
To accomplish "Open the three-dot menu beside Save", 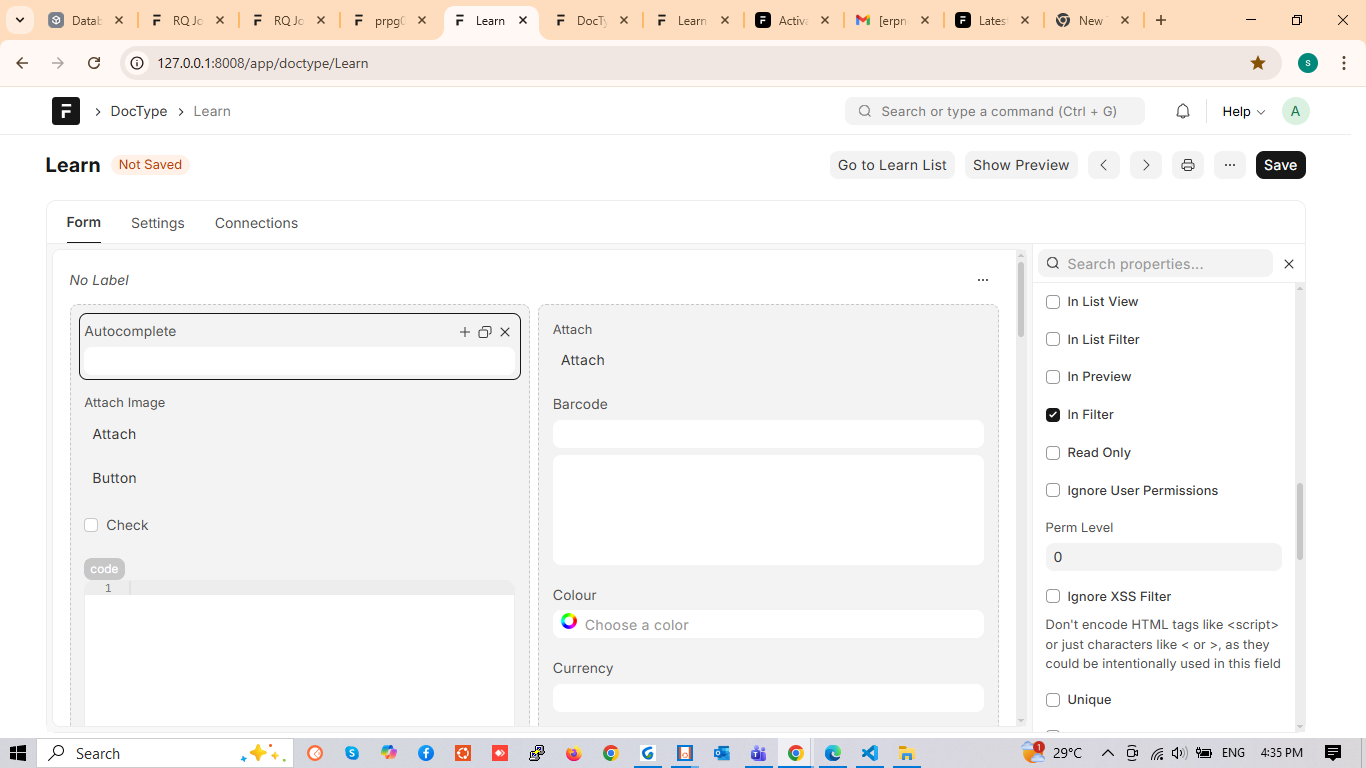I will 1229,165.
